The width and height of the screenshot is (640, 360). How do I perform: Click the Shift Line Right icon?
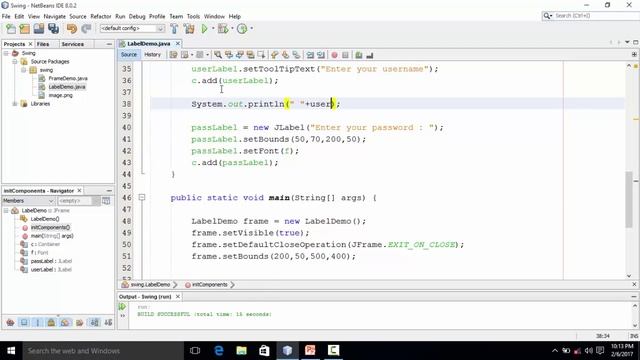(321, 55)
